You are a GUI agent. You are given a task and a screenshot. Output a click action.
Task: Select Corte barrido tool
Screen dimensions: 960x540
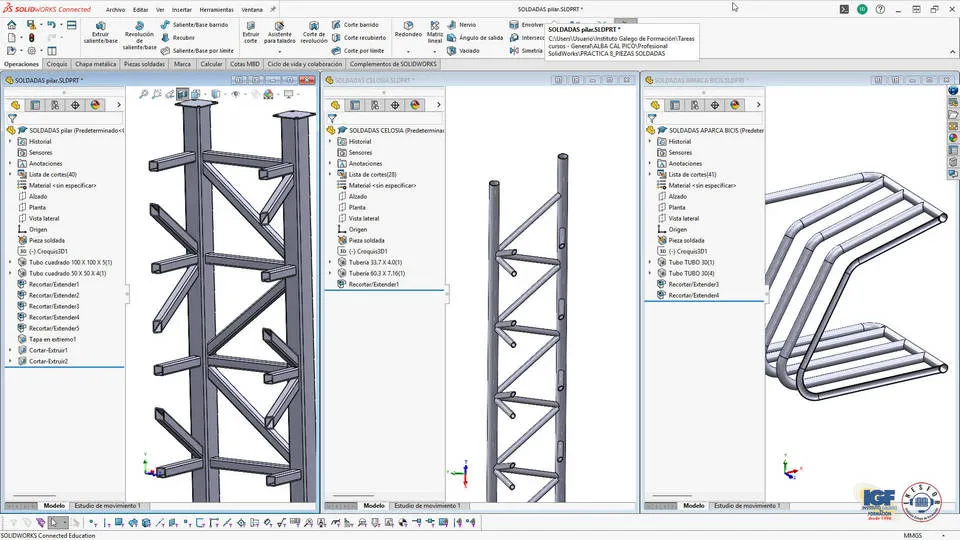pos(355,24)
